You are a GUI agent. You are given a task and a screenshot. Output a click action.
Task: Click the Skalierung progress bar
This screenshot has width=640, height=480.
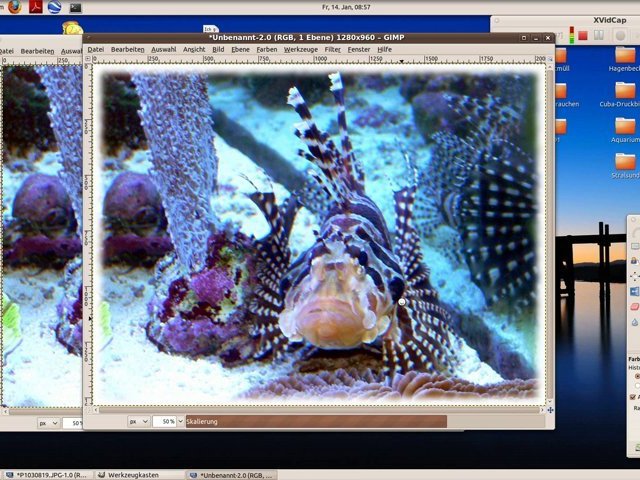[x=315, y=422]
